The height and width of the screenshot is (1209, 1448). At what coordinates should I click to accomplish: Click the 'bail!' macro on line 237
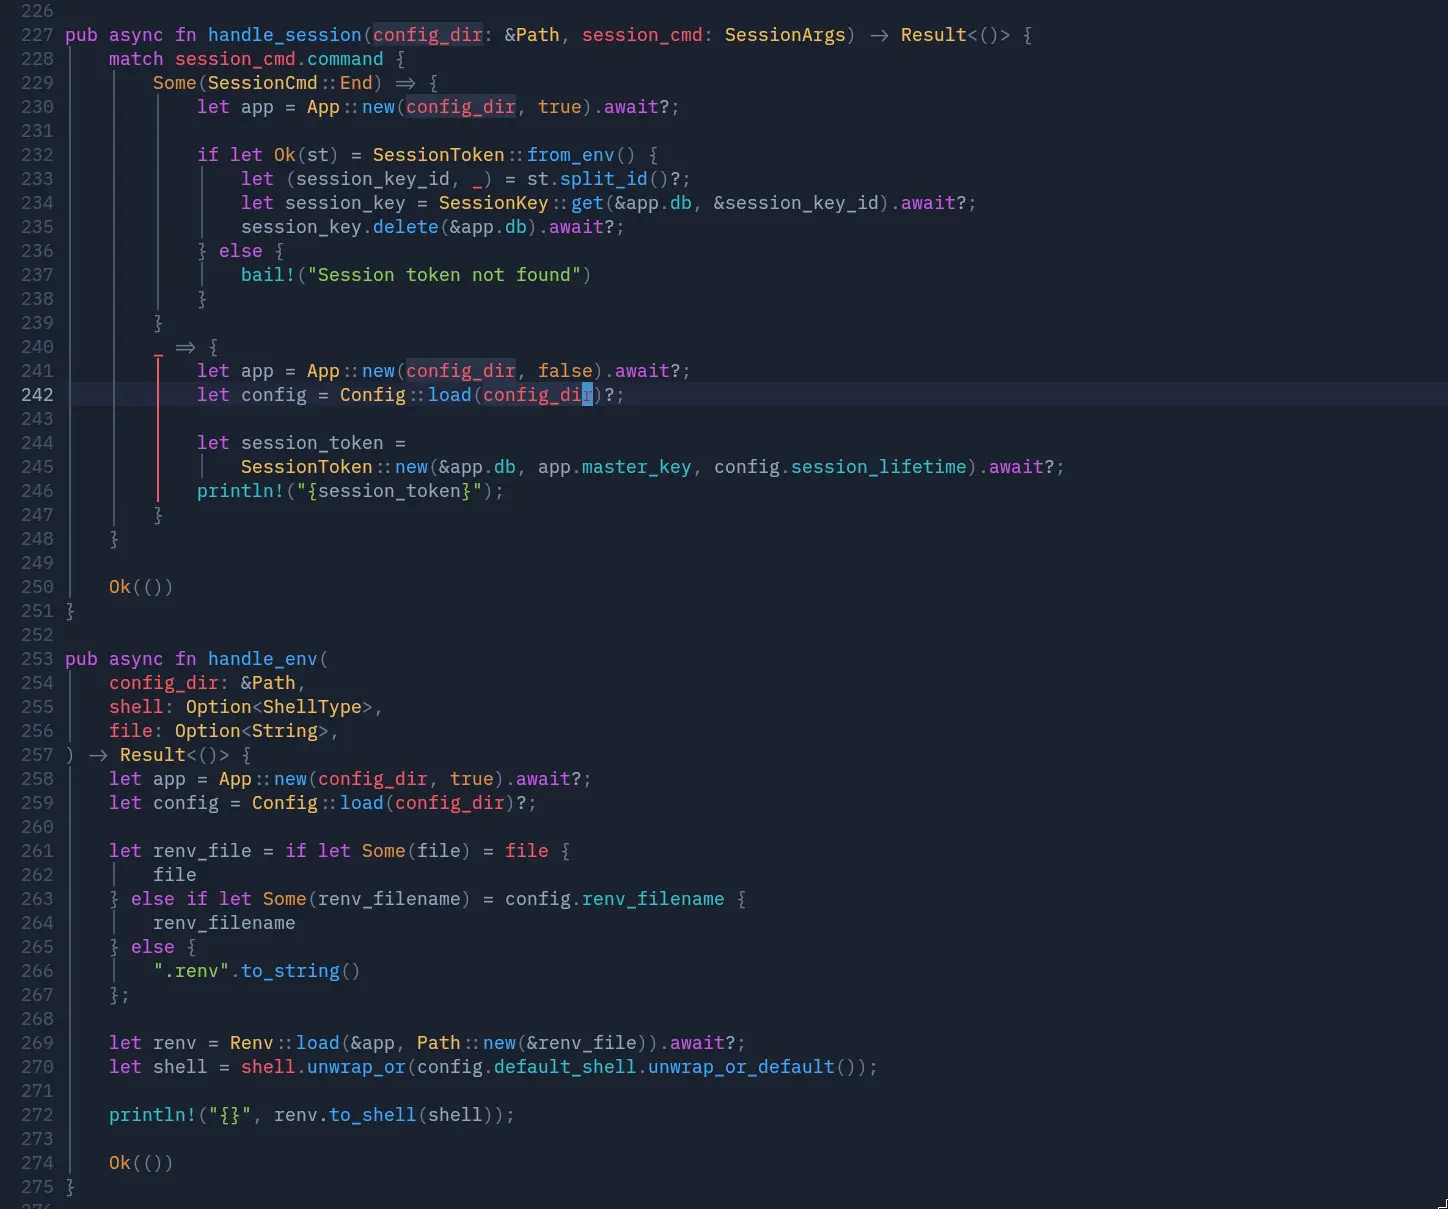[x=268, y=275]
